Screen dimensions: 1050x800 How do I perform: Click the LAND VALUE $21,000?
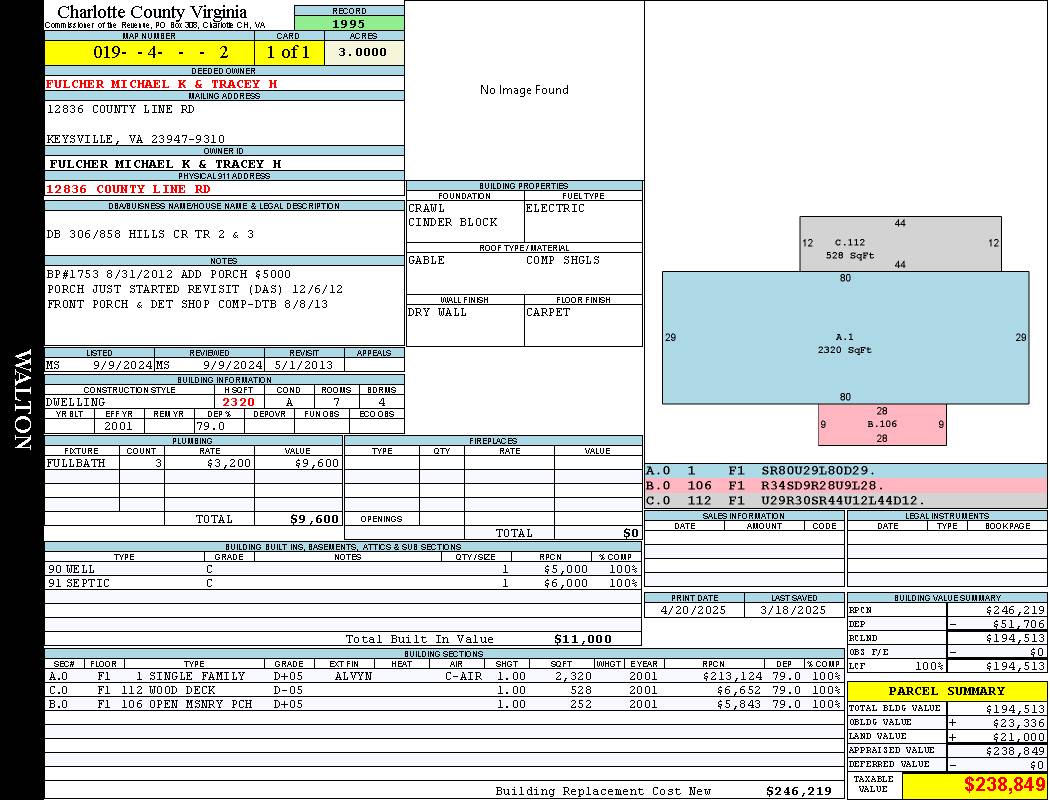pyautogui.click(x=1019, y=737)
